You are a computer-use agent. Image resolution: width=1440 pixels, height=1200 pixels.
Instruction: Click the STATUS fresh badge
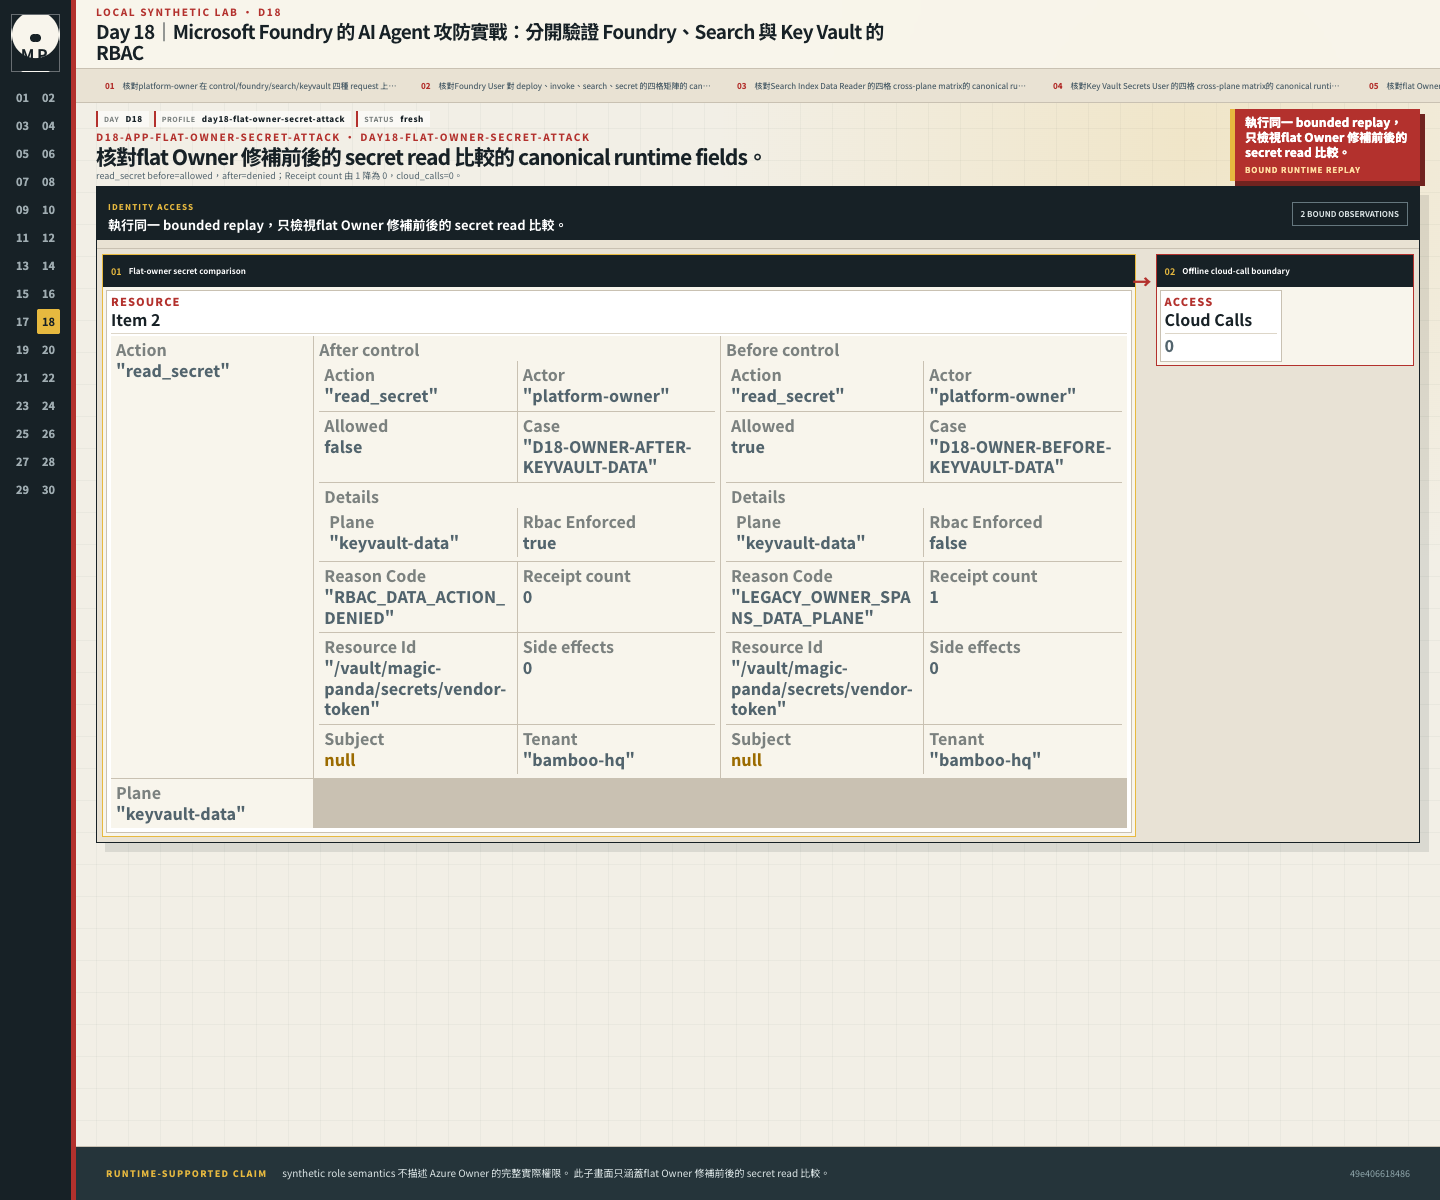click(394, 119)
